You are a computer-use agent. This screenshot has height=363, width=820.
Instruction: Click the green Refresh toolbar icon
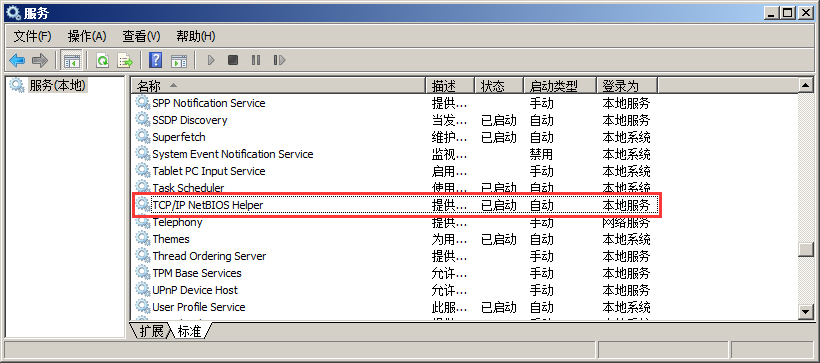pyautogui.click(x=103, y=60)
